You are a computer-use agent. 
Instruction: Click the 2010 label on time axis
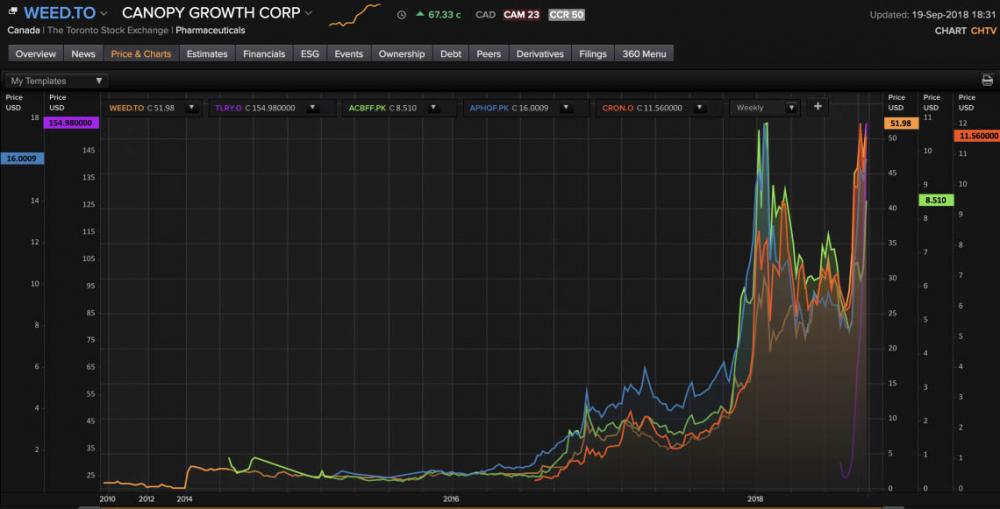(x=108, y=499)
